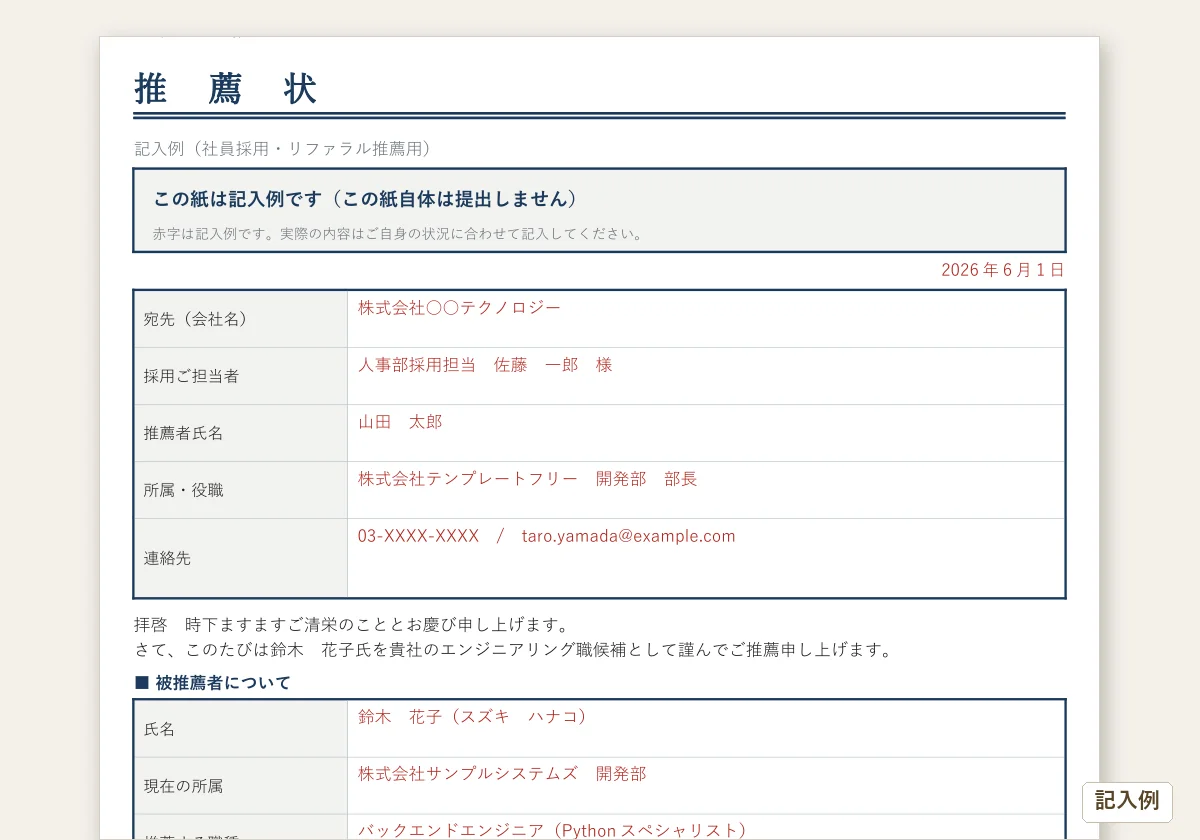Select the phone number 03-XXXX-XXXX
This screenshot has height=840, width=1200.
[x=419, y=536]
